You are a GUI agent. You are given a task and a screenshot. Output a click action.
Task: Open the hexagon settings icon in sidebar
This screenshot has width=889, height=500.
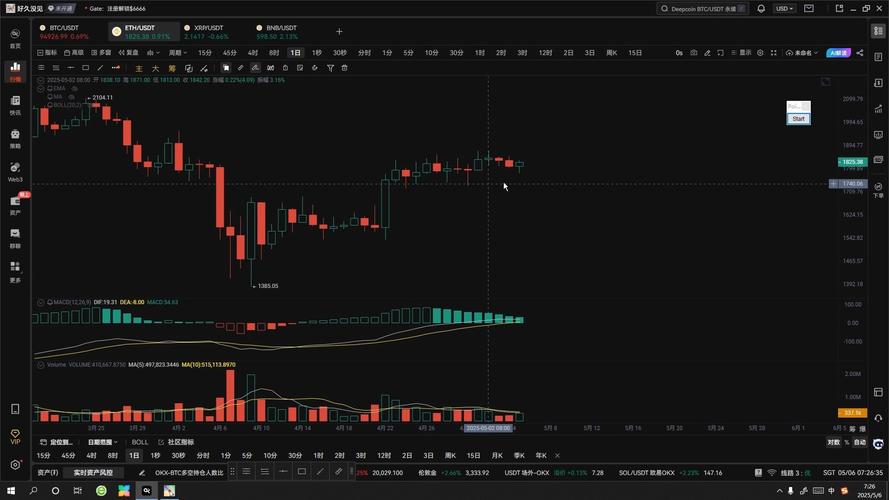(15, 465)
